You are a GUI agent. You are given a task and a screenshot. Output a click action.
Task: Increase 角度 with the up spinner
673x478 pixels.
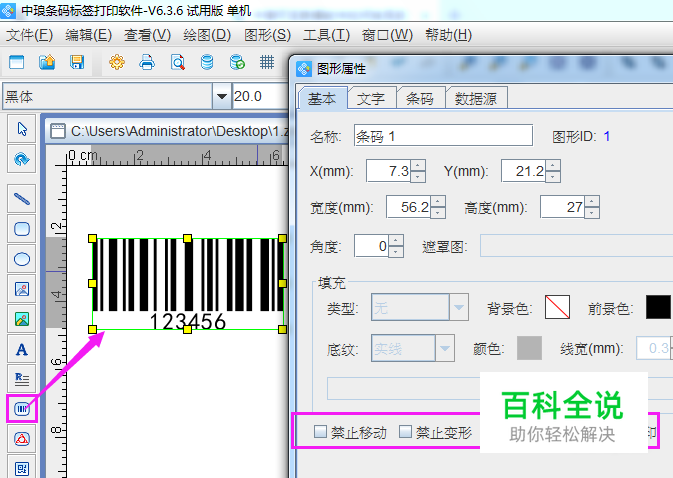tap(396, 240)
